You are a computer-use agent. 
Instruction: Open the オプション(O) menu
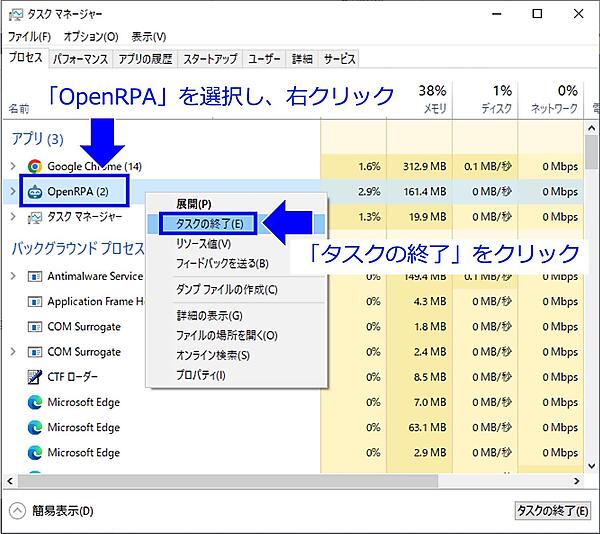click(x=91, y=37)
